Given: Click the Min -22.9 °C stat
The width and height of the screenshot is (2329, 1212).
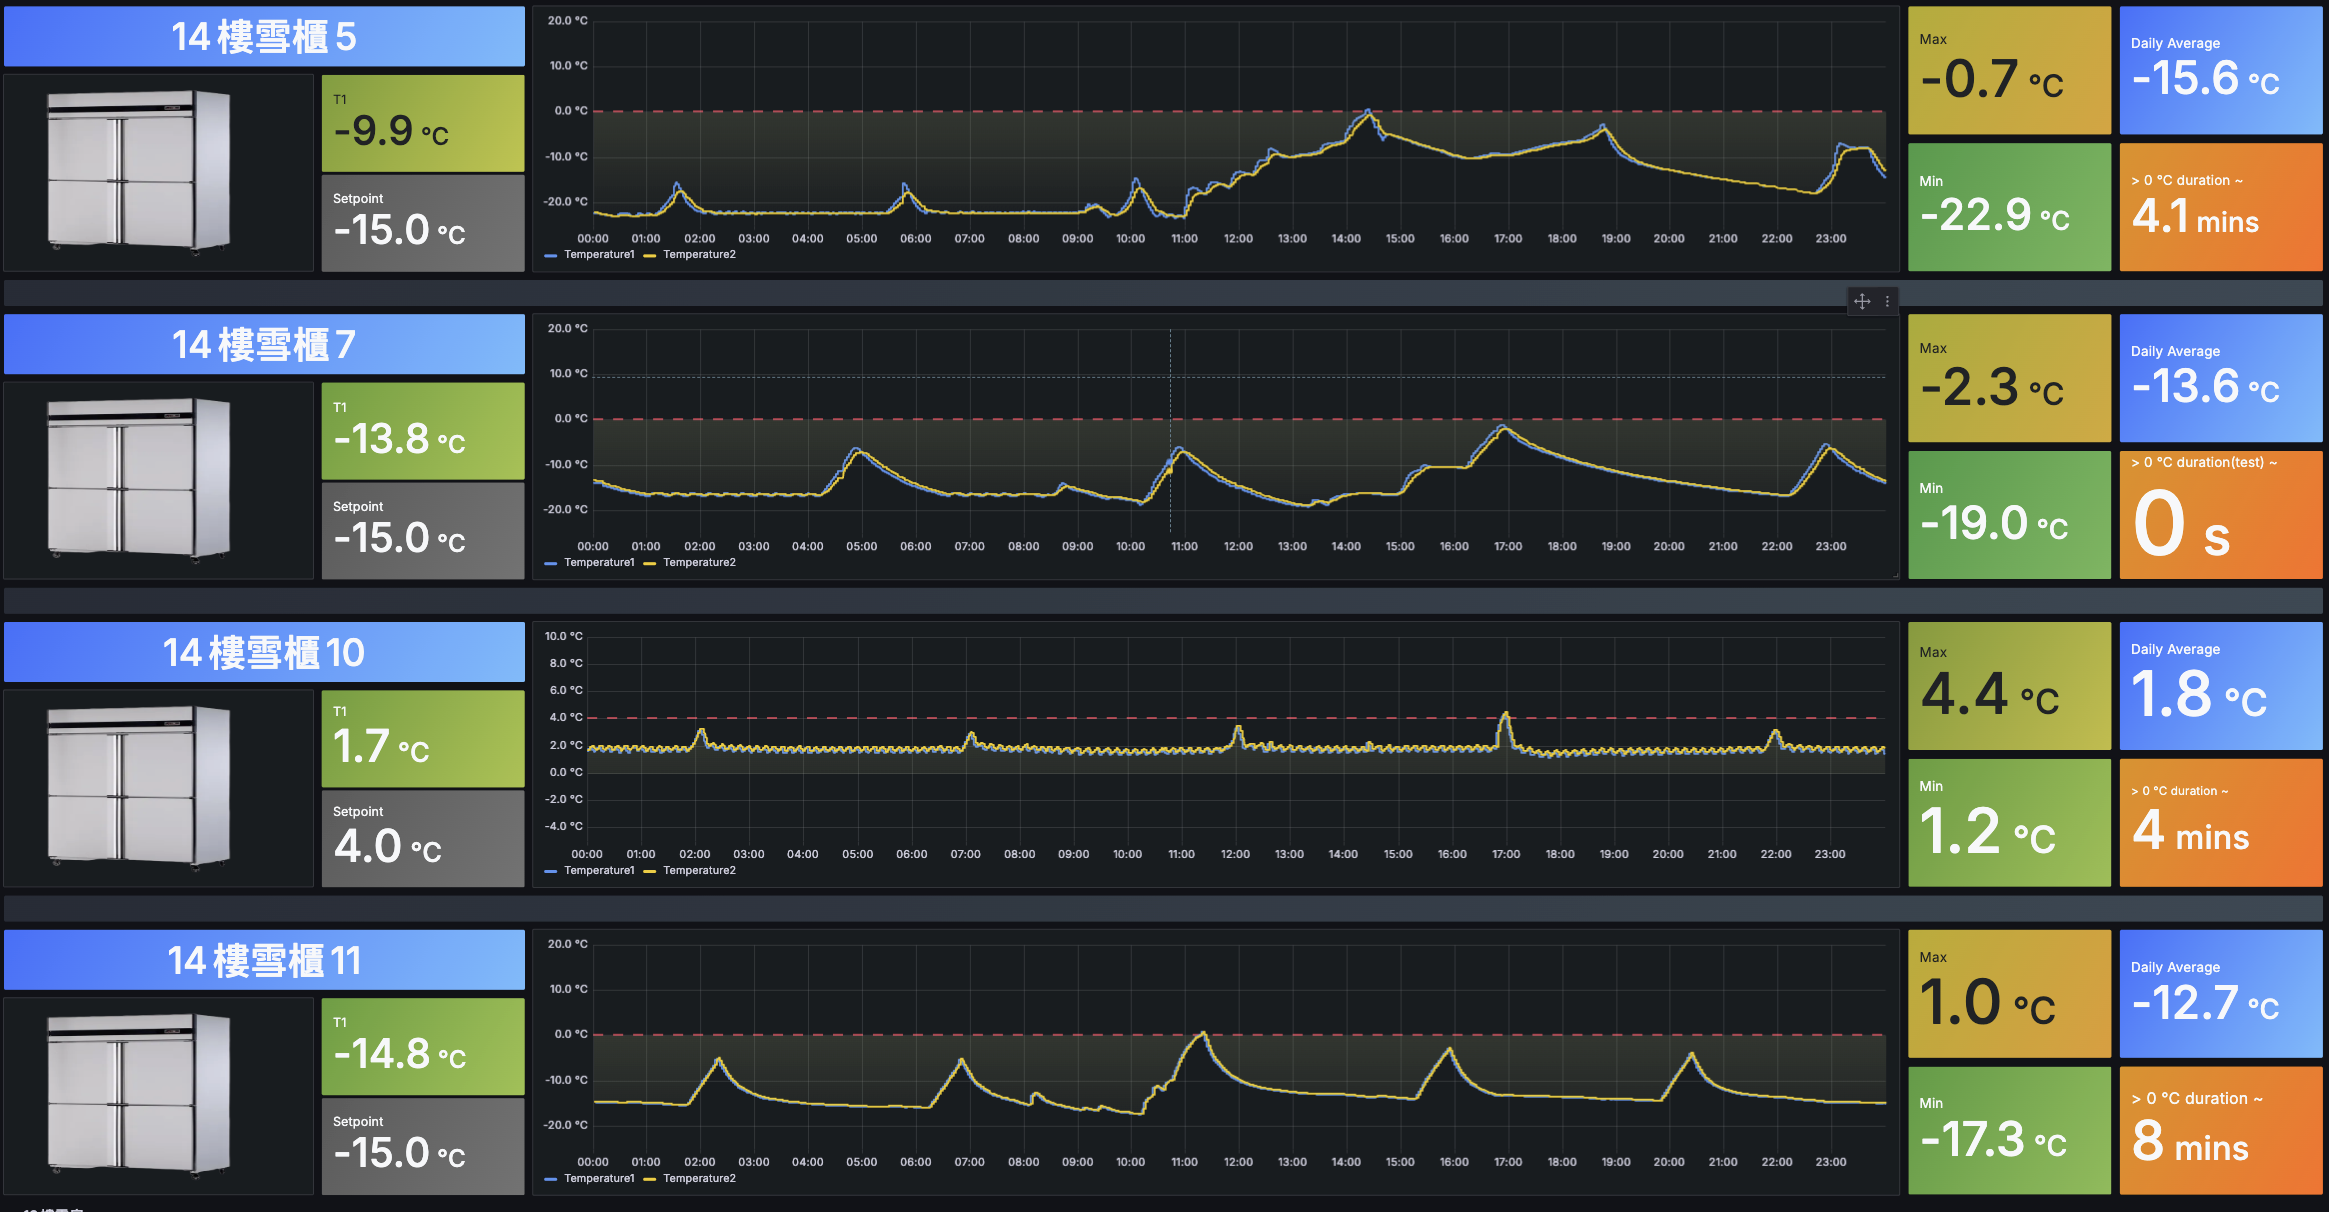Looking at the screenshot, I should 2009,207.
